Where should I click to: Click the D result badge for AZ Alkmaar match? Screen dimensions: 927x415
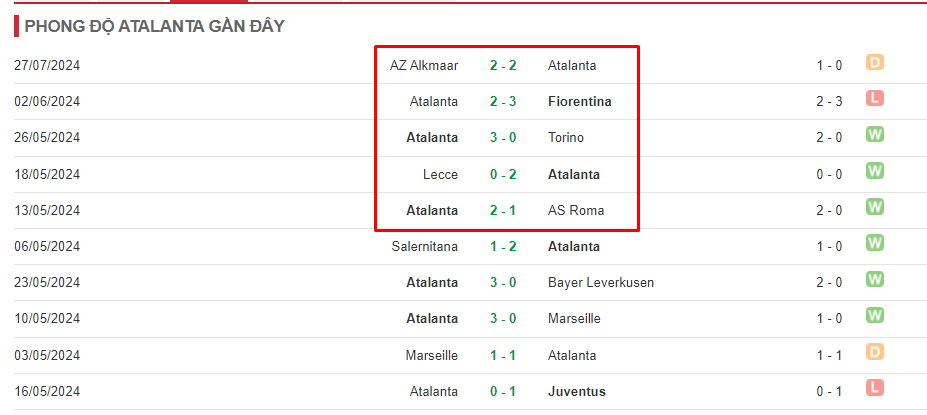tap(874, 63)
